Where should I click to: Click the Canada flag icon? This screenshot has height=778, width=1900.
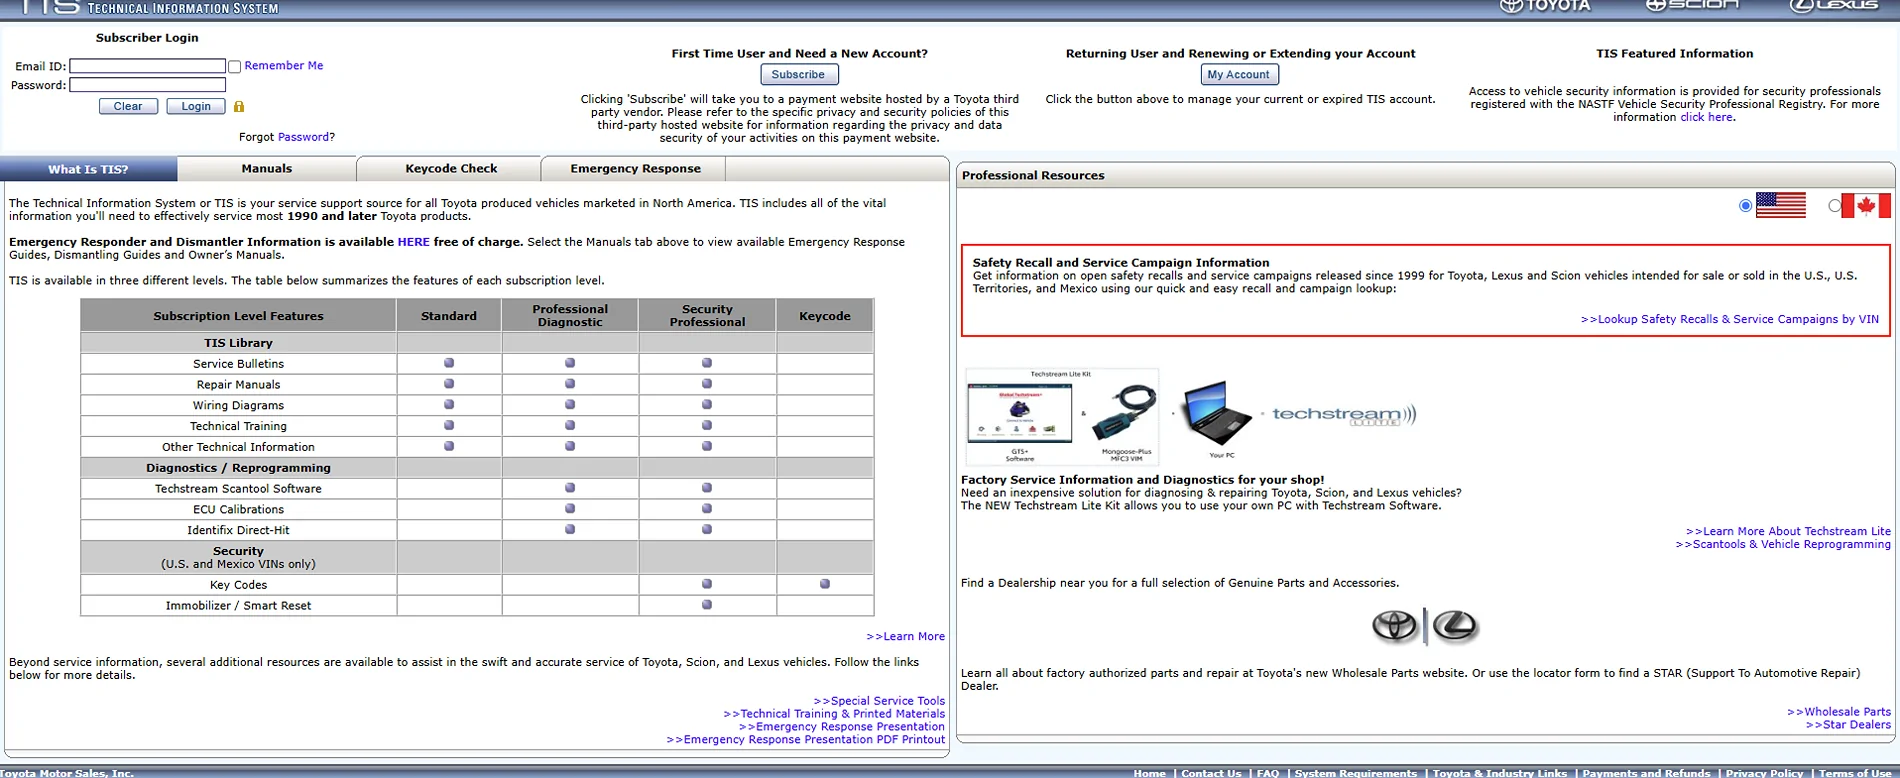(x=1866, y=205)
